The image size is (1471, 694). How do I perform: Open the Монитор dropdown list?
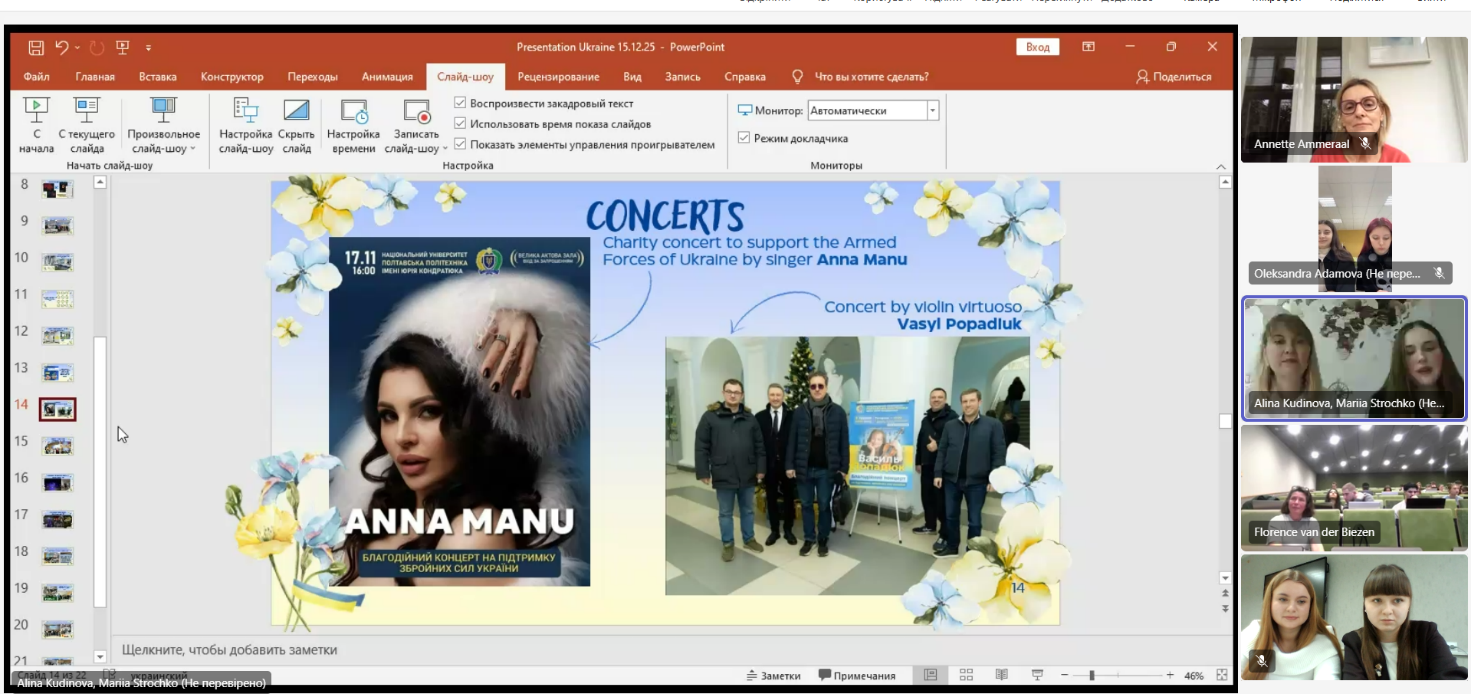pos(932,111)
